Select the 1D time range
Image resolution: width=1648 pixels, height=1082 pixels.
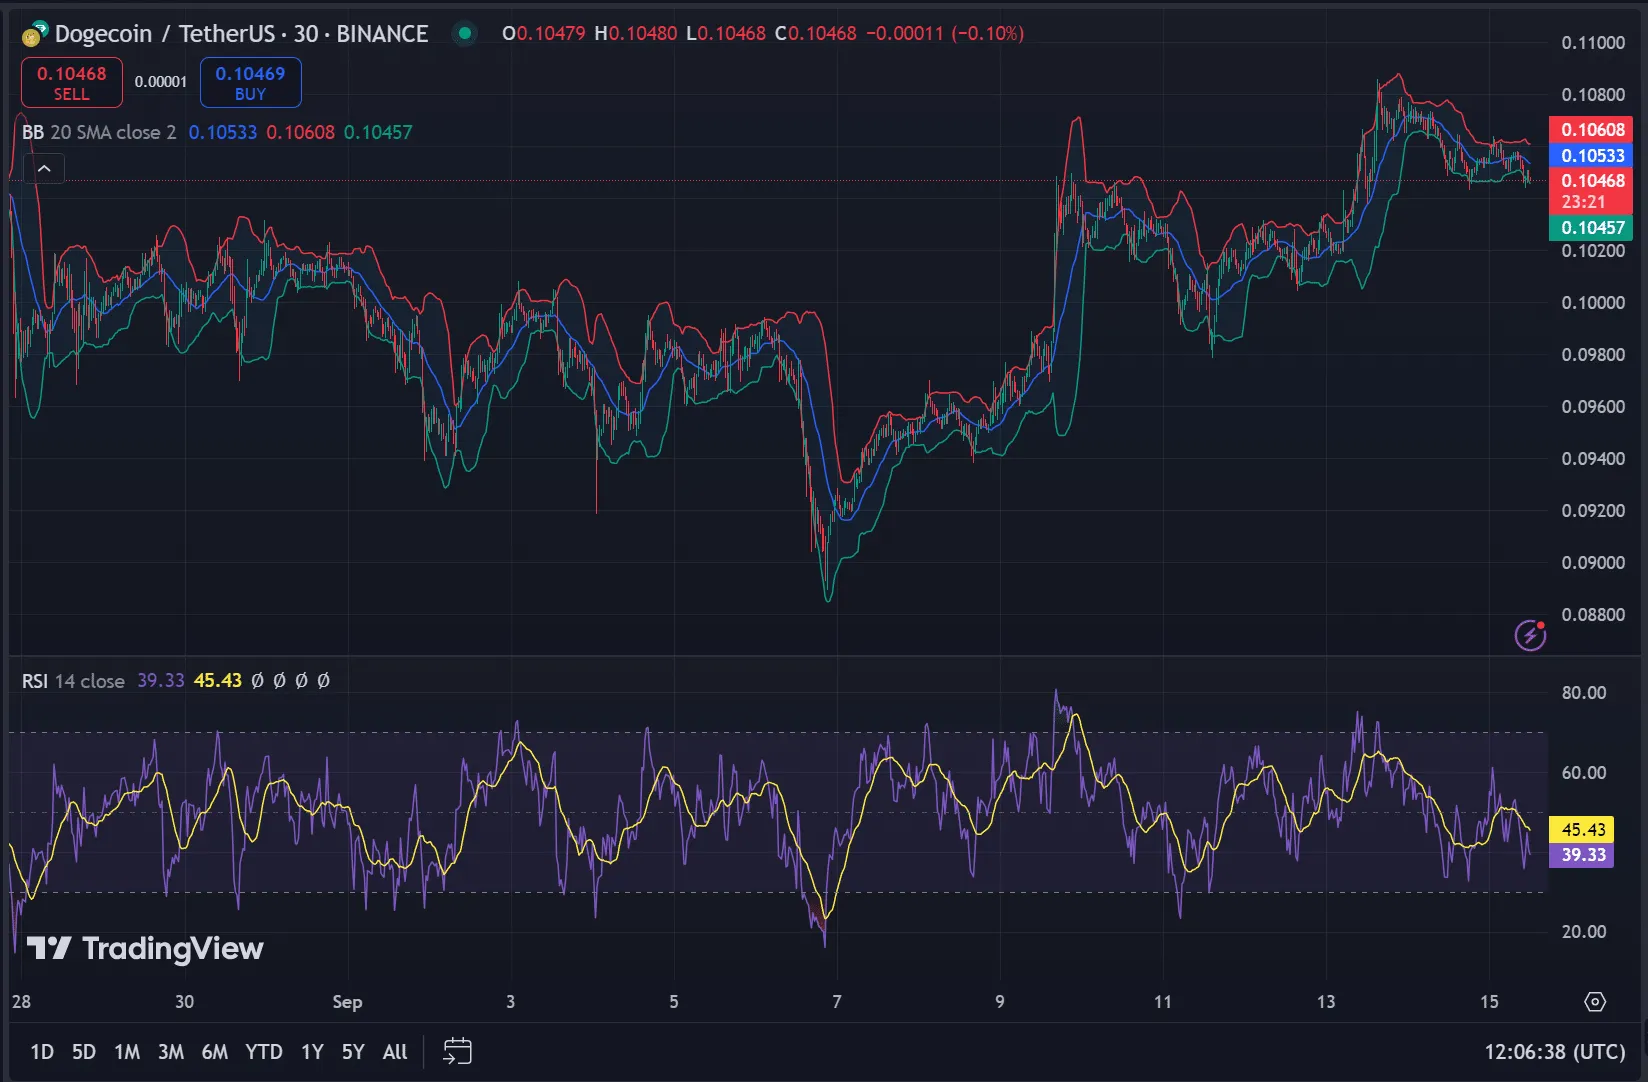[42, 1052]
